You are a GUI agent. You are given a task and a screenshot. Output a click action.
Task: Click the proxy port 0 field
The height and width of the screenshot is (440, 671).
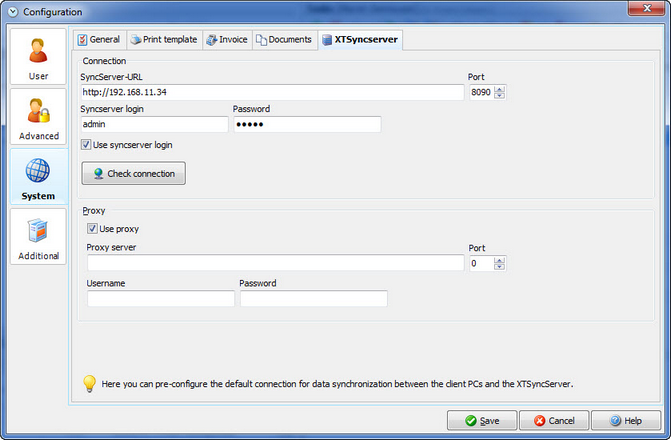click(x=481, y=263)
